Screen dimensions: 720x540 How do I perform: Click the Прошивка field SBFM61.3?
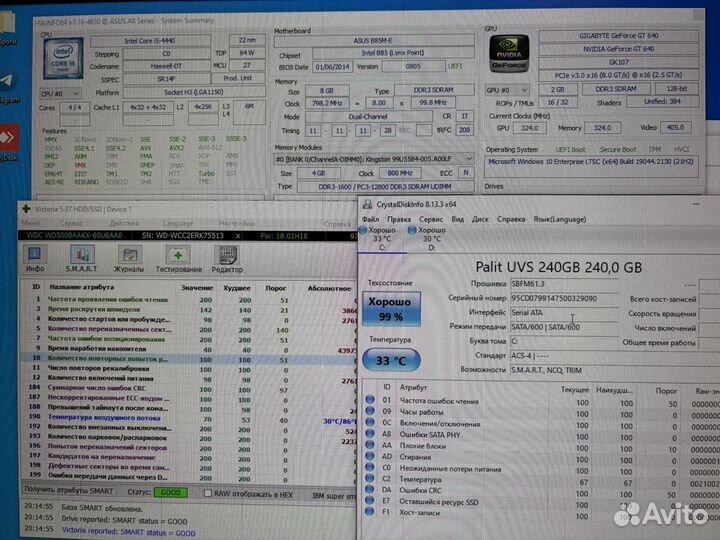click(564, 284)
